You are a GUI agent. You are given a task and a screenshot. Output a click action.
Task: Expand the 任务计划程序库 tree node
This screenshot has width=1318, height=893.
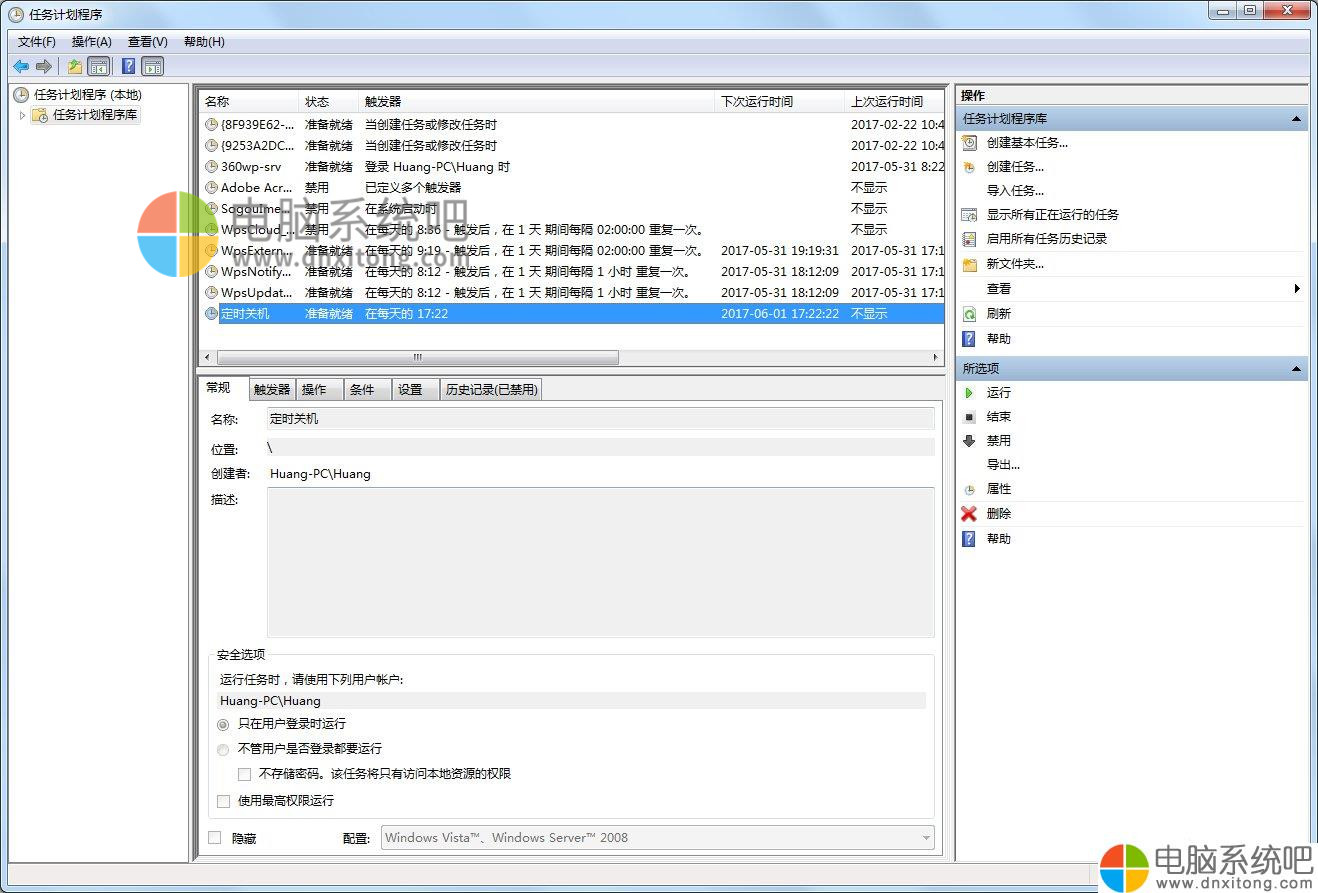coord(22,116)
